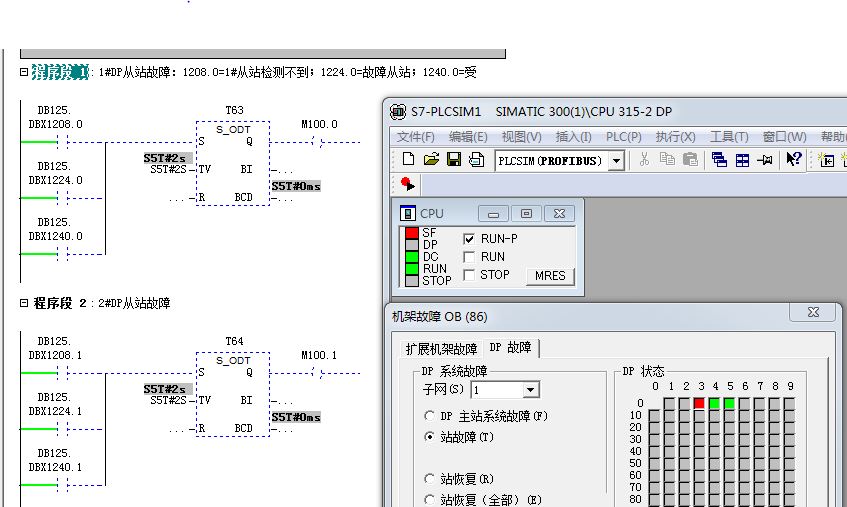Click the green RUN indicator LED
This screenshot has height=507, width=847.
point(412,268)
